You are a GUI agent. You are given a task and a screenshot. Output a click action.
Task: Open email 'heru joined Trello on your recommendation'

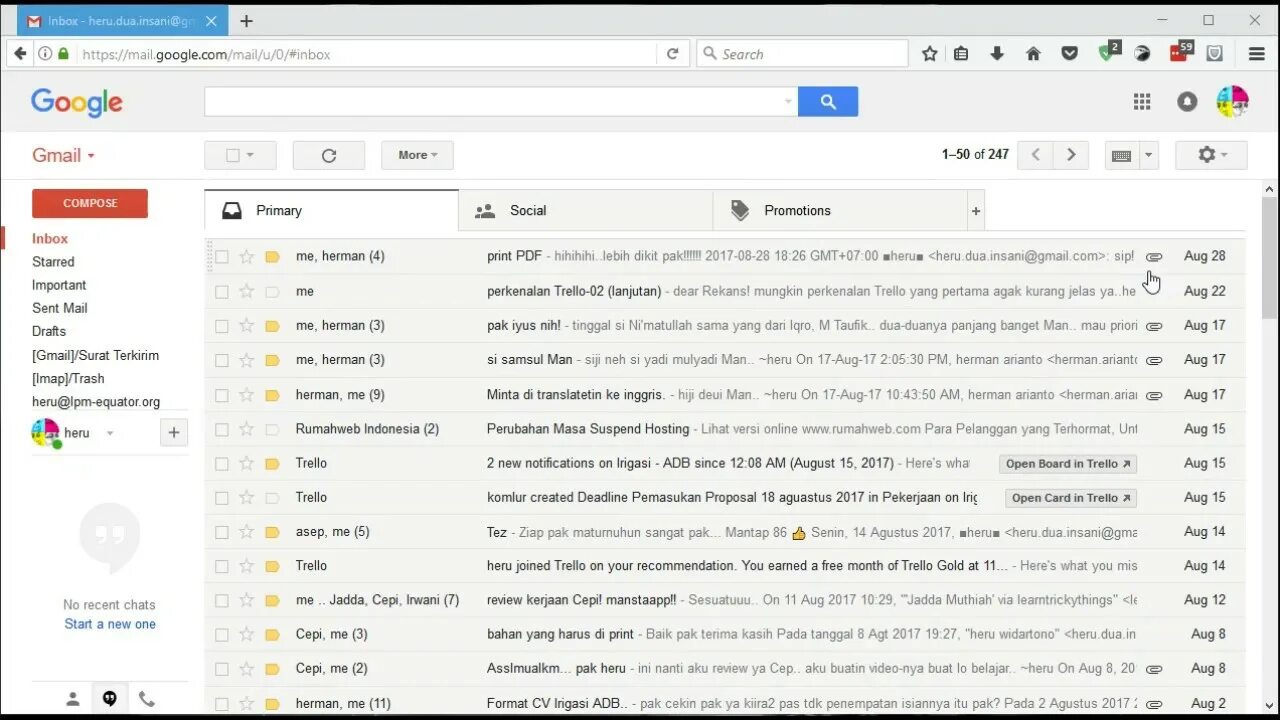point(725,566)
